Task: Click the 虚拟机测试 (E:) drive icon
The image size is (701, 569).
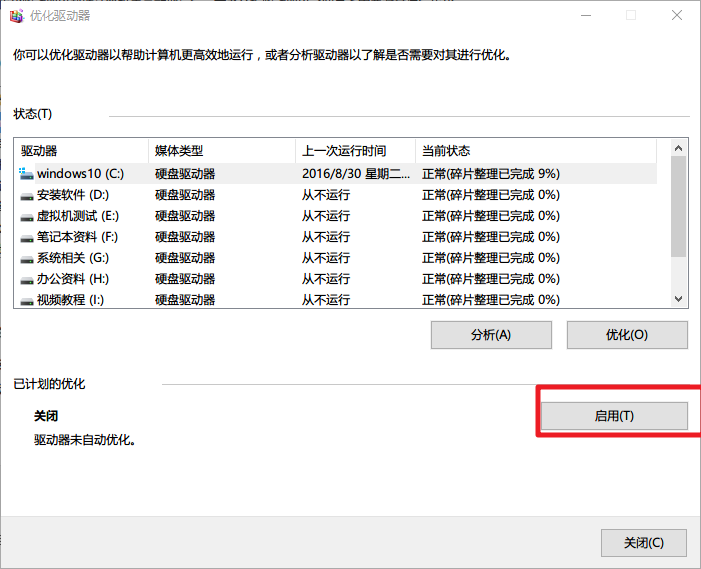Action: [x=27, y=216]
